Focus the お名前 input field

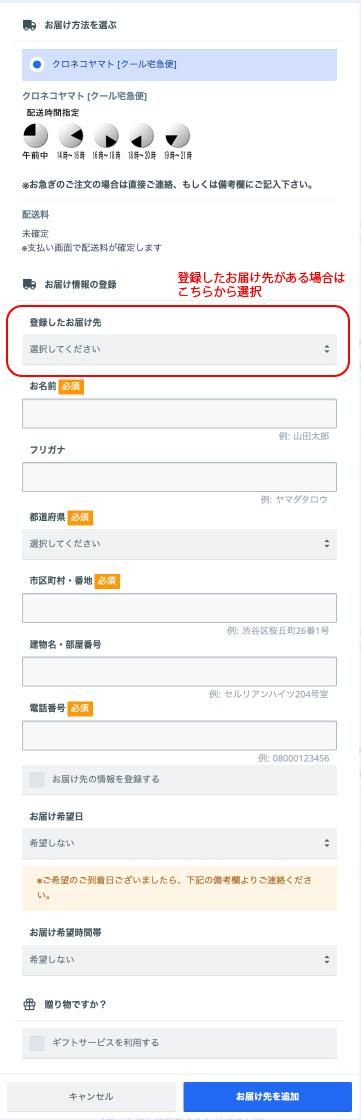(x=179, y=414)
